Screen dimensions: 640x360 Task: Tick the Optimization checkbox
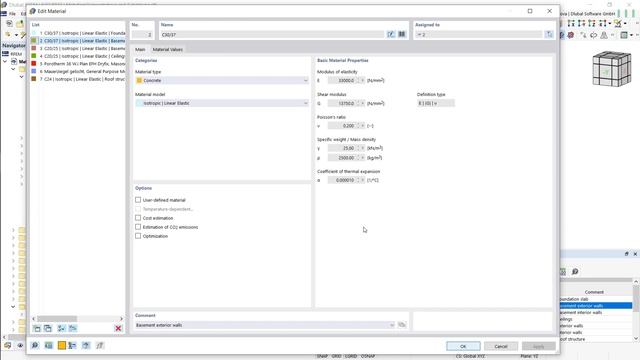[x=138, y=236]
